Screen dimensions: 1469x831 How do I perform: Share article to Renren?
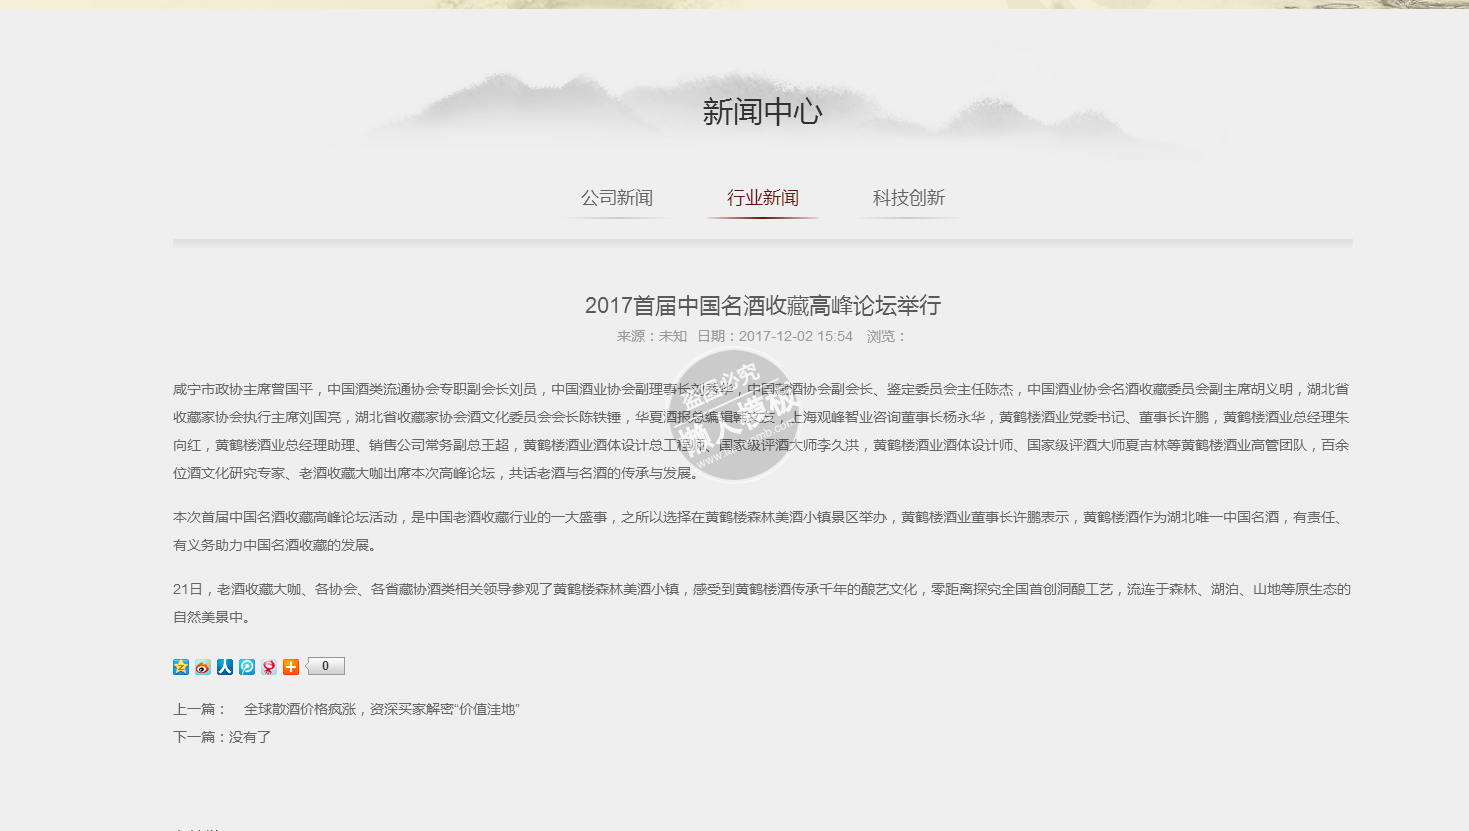coord(225,667)
